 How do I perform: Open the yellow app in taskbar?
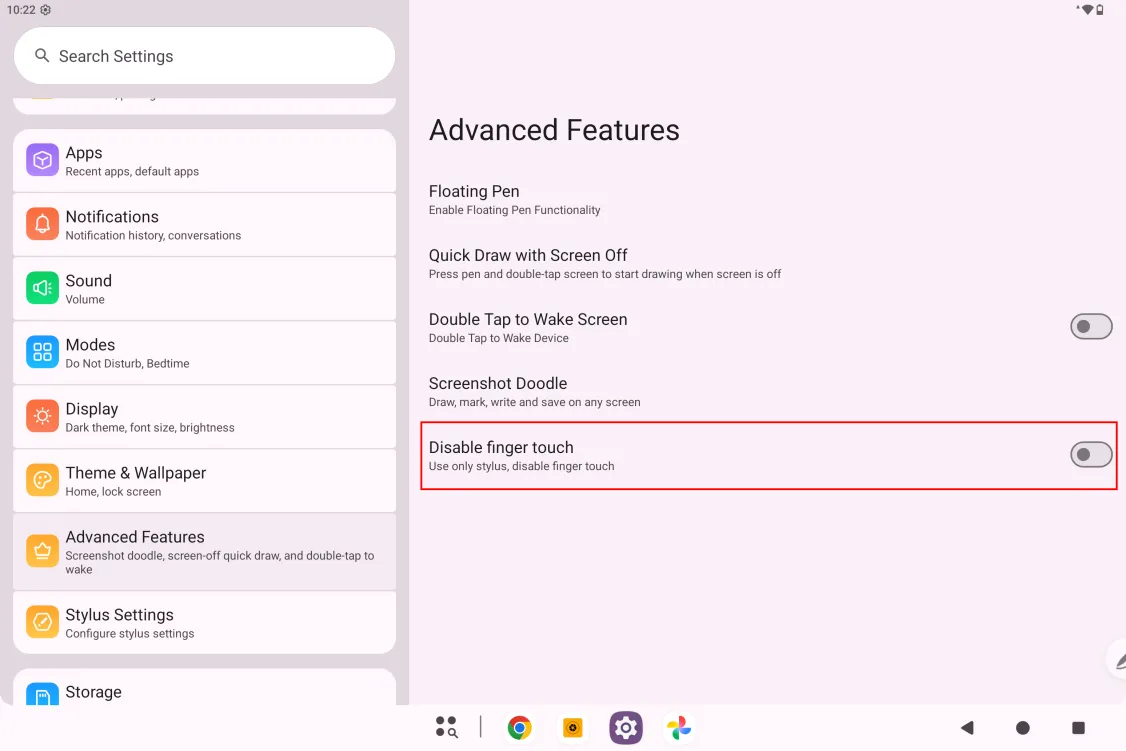(x=572, y=727)
